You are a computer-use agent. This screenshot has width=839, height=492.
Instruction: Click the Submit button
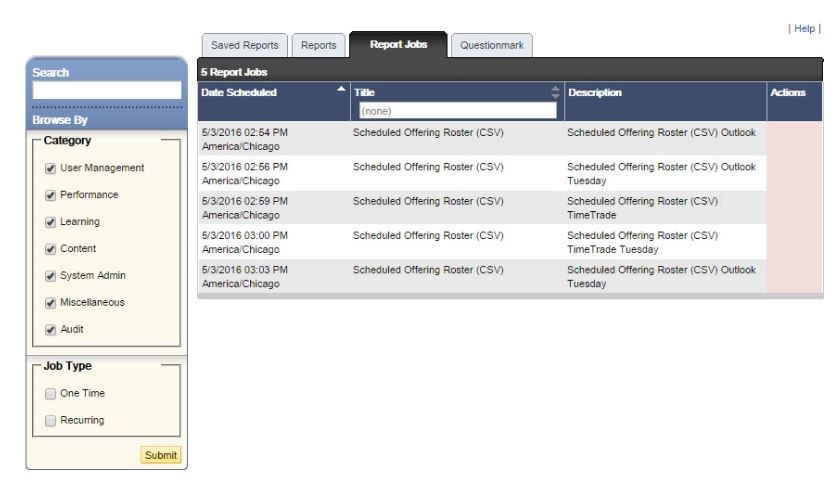[161, 455]
